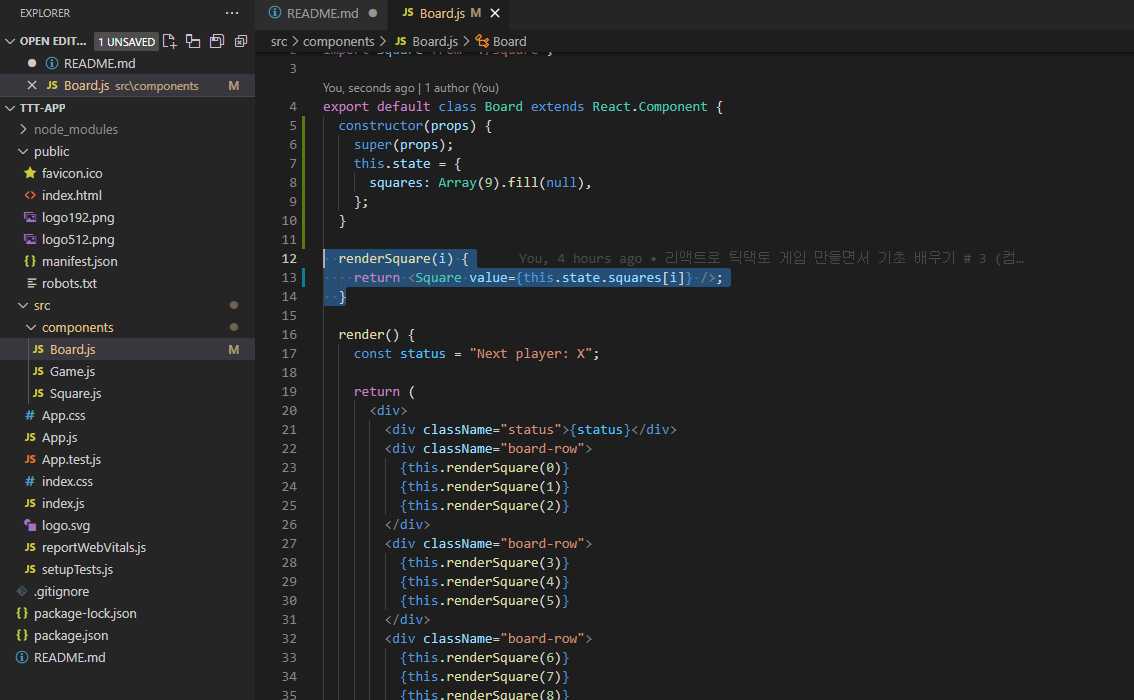Click src breadcrumb segment
The height and width of the screenshot is (700, 1134).
click(x=278, y=41)
